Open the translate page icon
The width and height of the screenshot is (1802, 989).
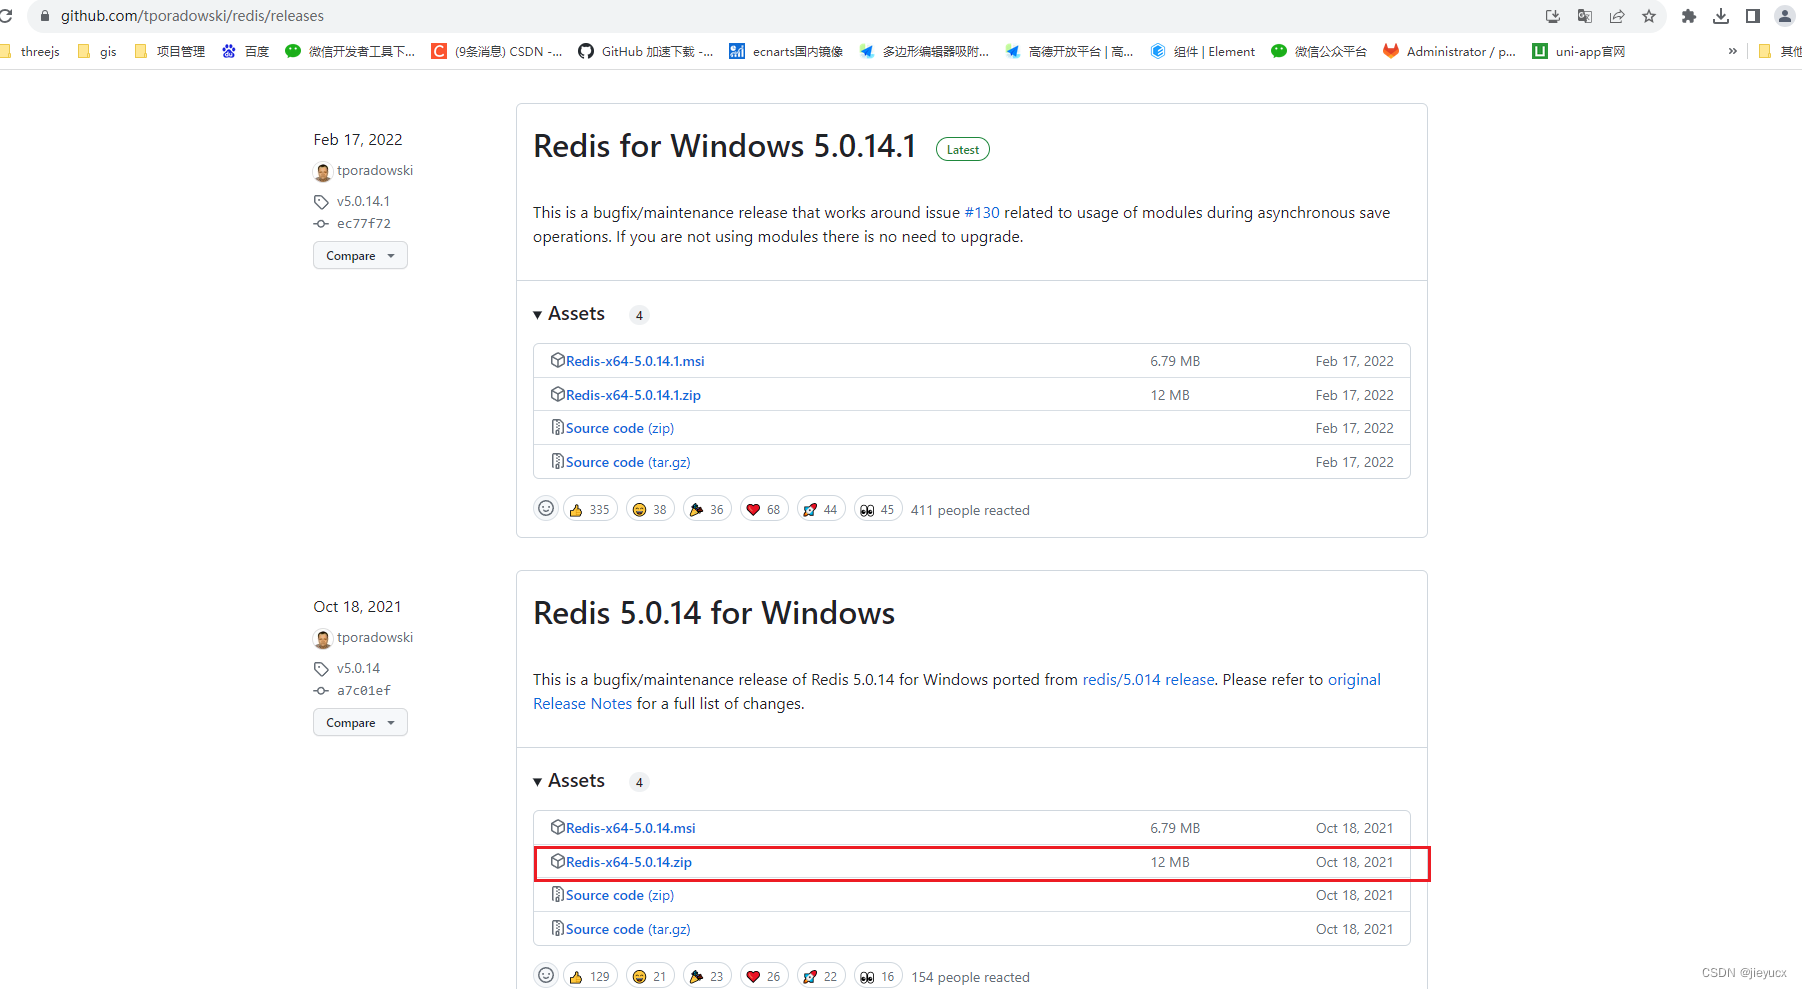pyautogui.click(x=1585, y=16)
